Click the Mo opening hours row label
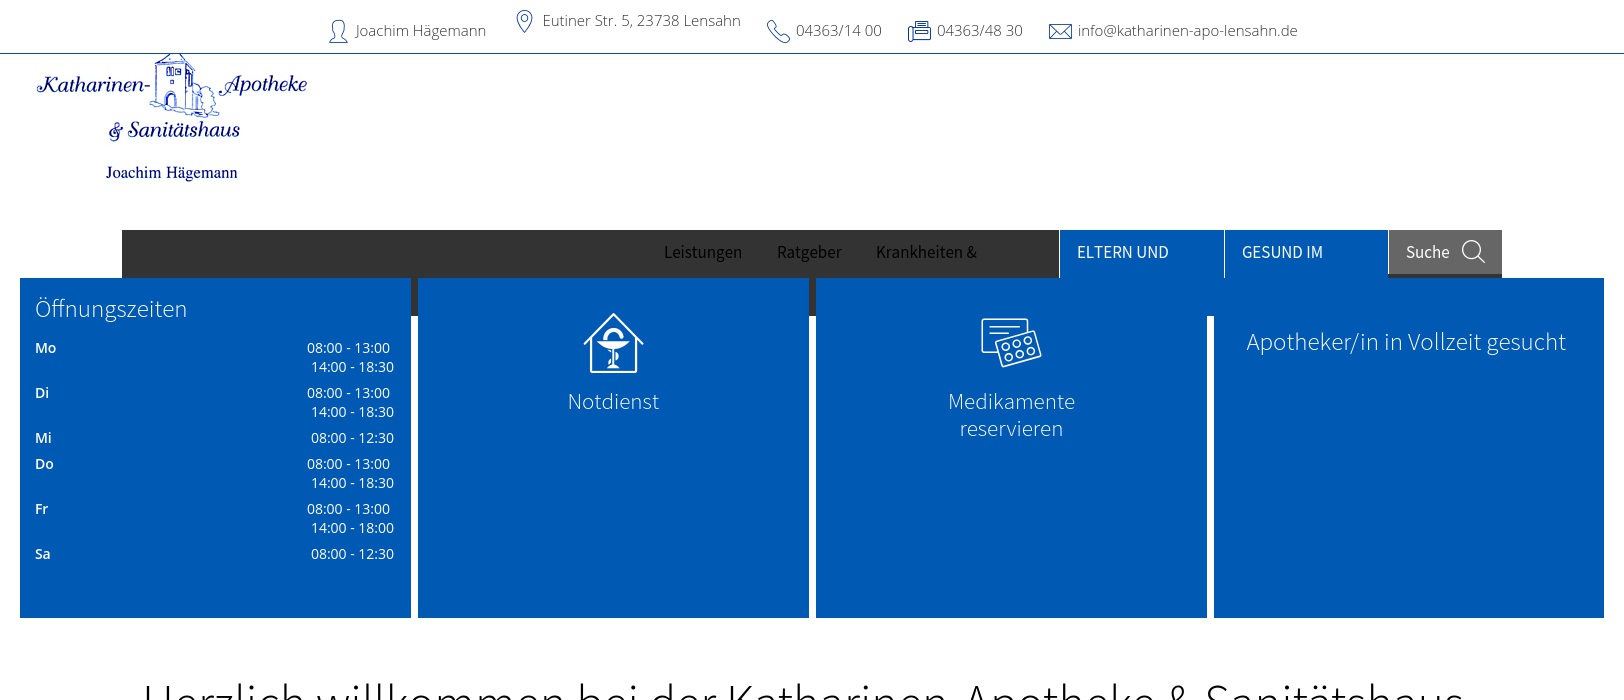This screenshot has height=700, width=1624. point(46,348)
